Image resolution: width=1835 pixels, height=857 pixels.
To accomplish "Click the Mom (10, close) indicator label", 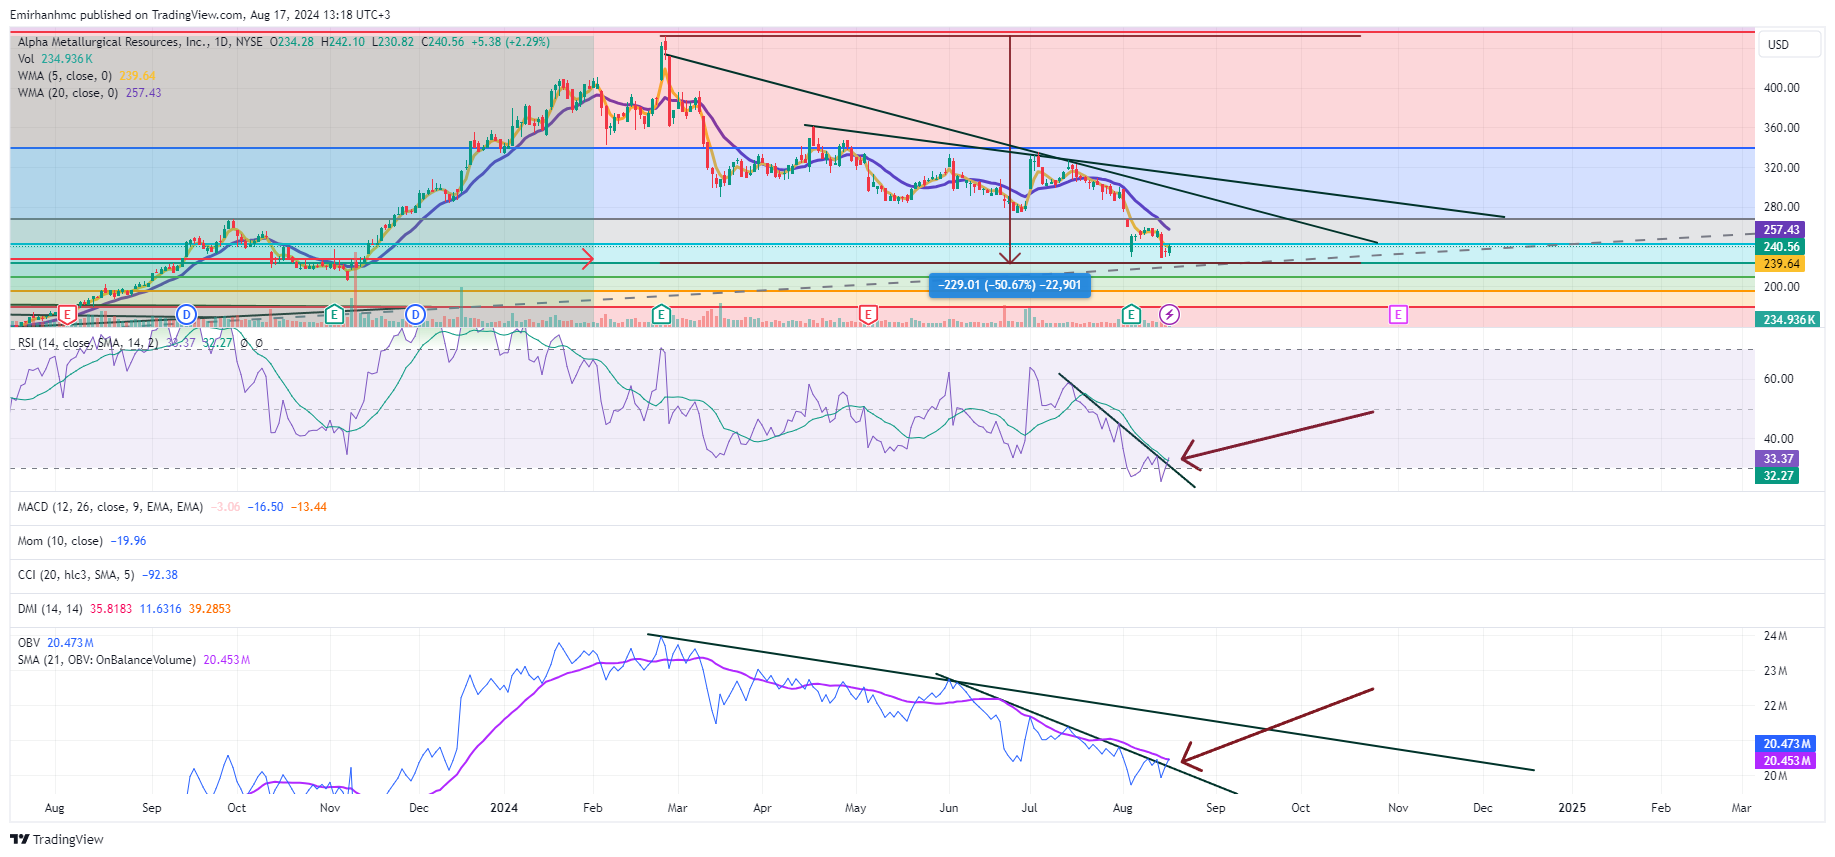I will pos(60,541).
